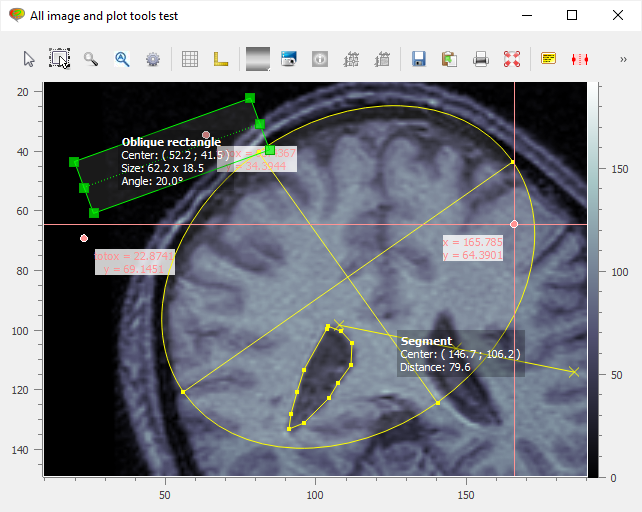Image resolution: width=642 pixels, height=512 pixels.
Task: Activate the rectangle zoom tool
Action: pos(60,59)
